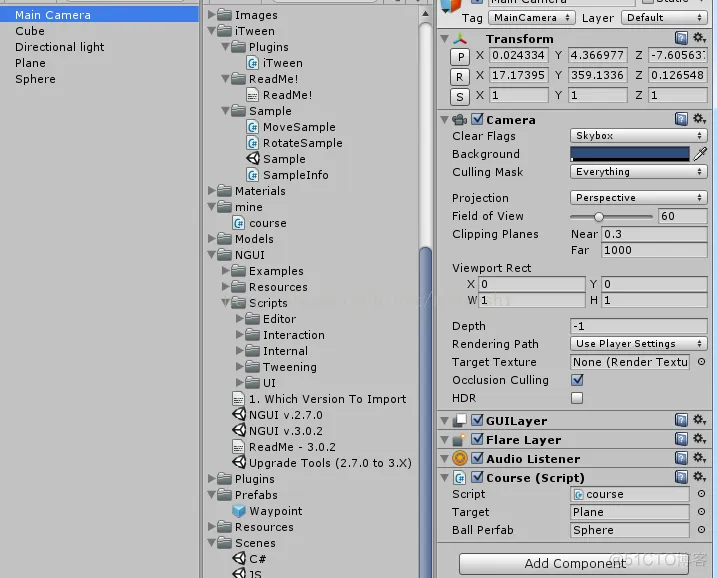Image resolution: width=717 pixels, height=578 pixels.
Task: Toggle the Occlusion Culling checkbox
Action: [577, 380]
